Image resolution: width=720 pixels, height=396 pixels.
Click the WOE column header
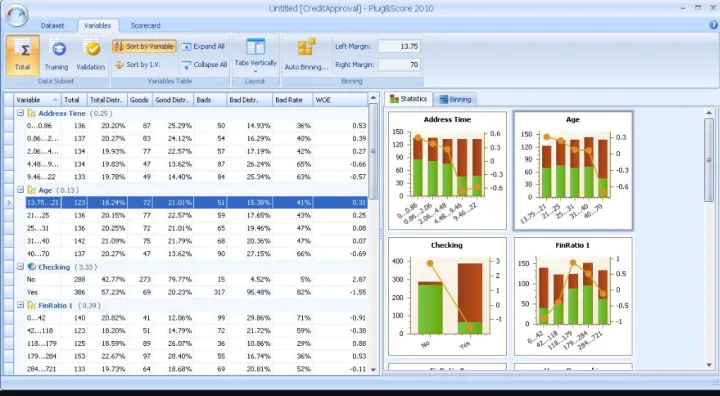pyautogui.click(x=340, y=100)
